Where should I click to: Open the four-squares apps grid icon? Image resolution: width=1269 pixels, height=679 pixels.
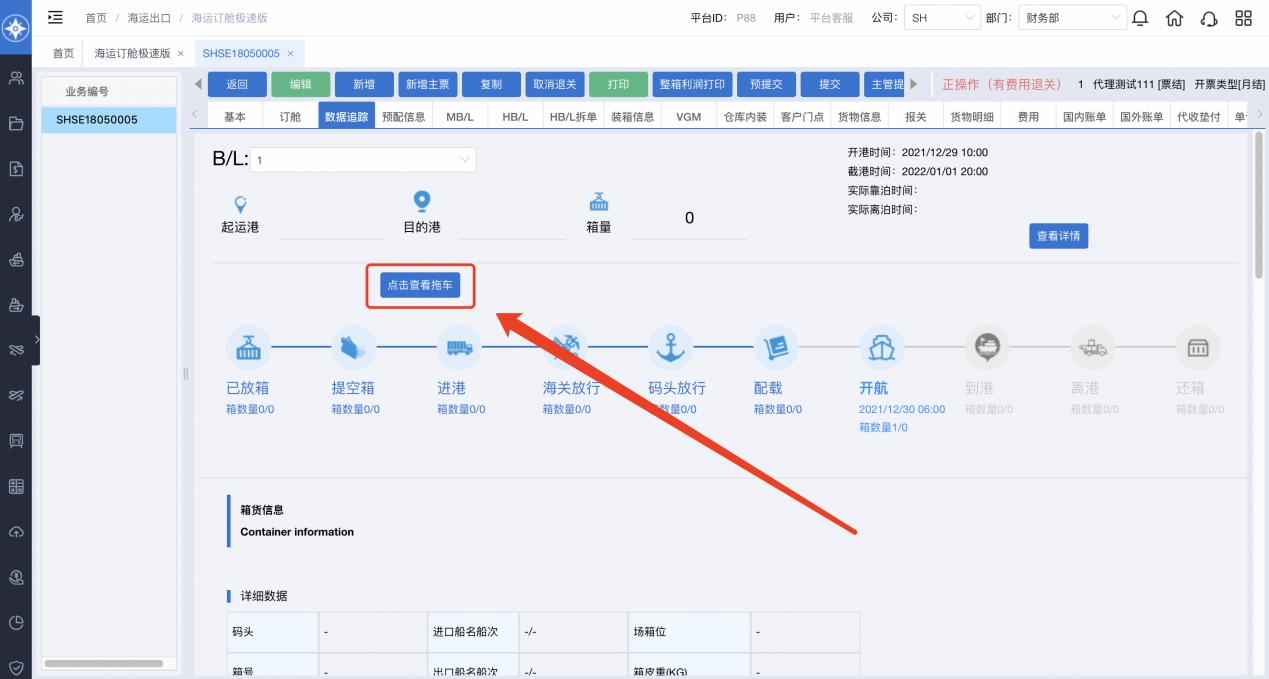[1243, 18]
